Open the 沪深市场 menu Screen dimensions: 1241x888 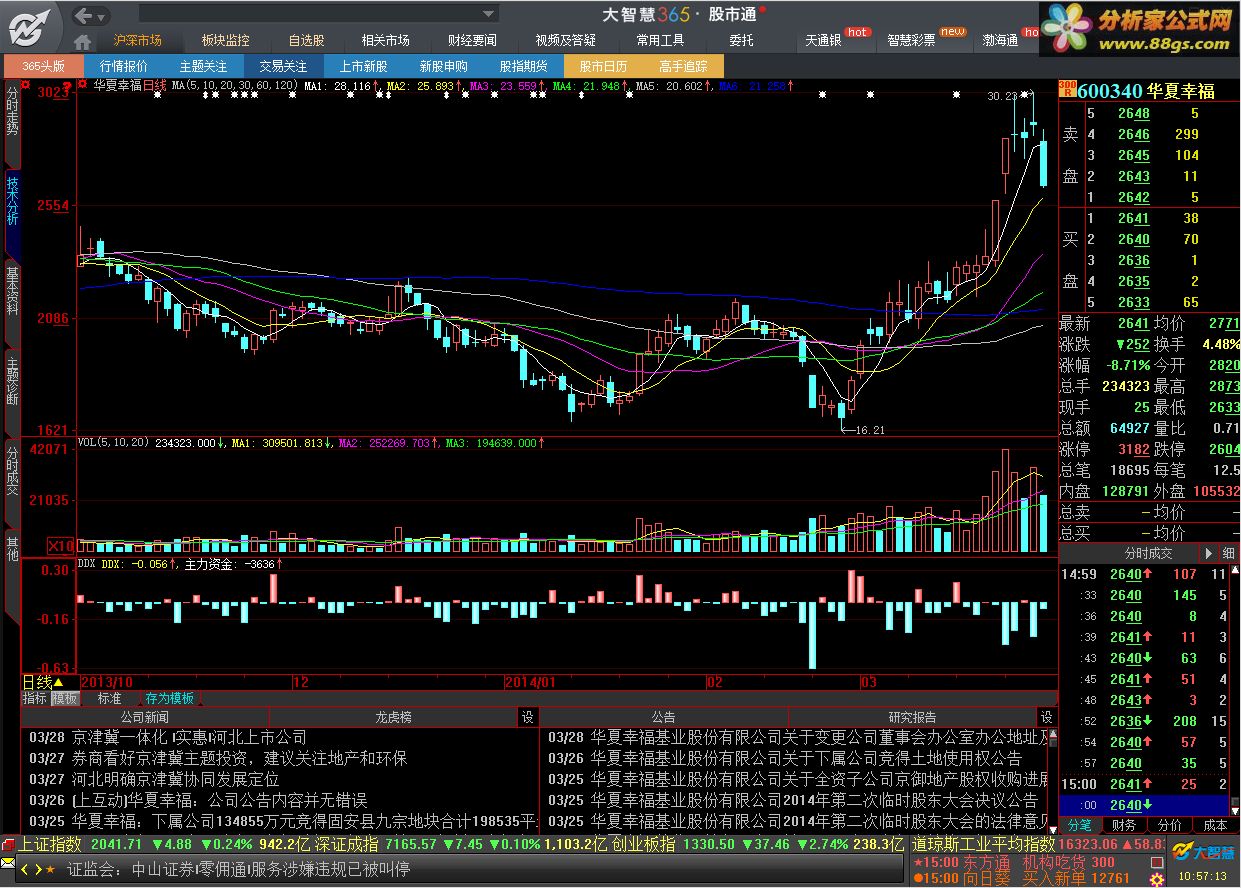137,41
